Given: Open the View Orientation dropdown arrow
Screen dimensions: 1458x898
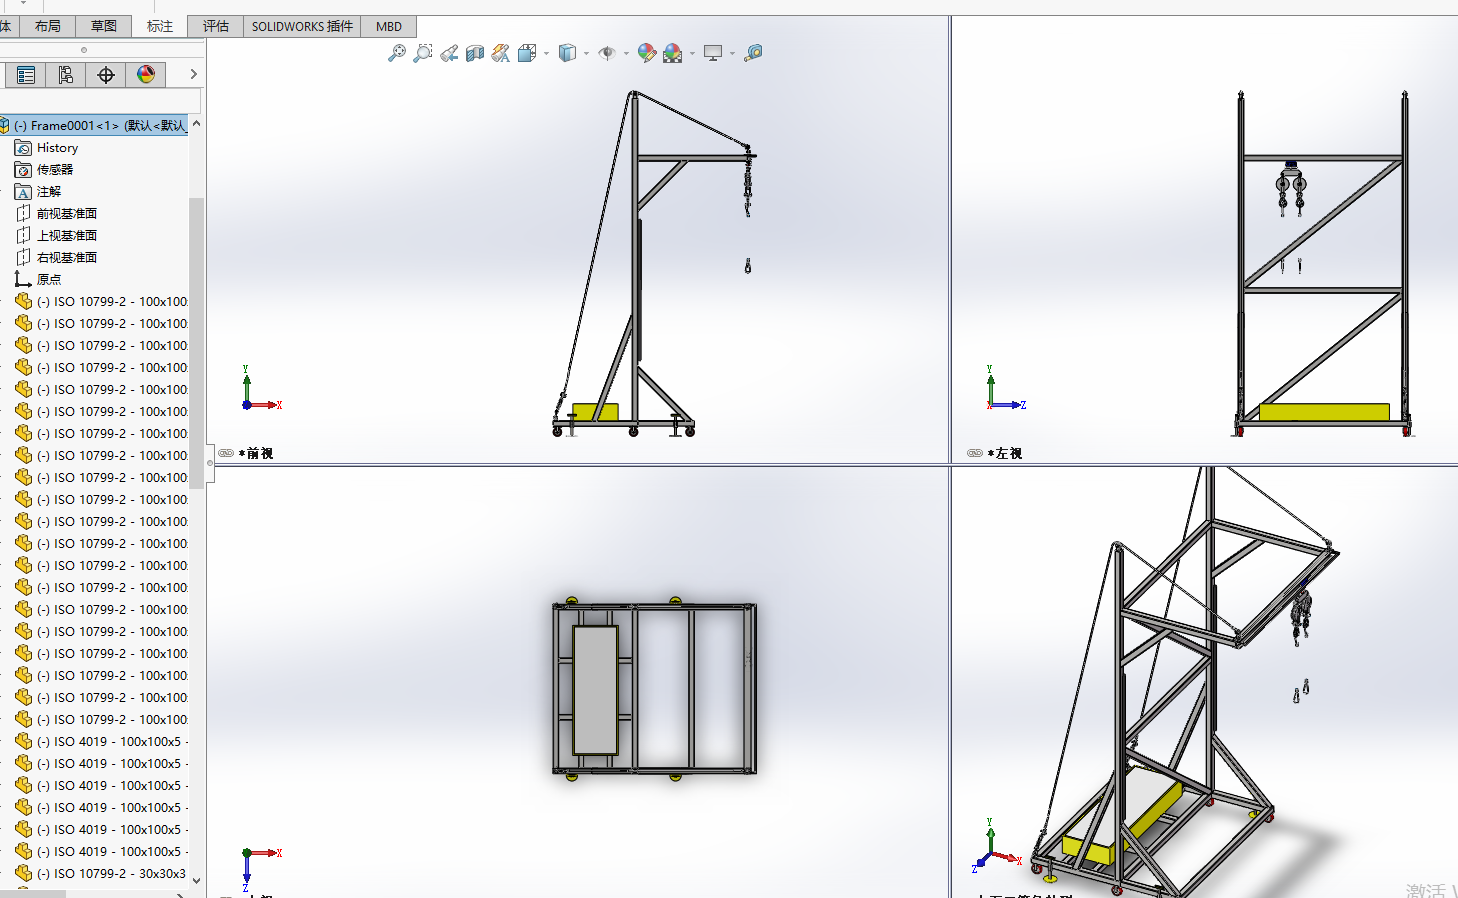Looking at the screenshot, I should pos(546,54).
